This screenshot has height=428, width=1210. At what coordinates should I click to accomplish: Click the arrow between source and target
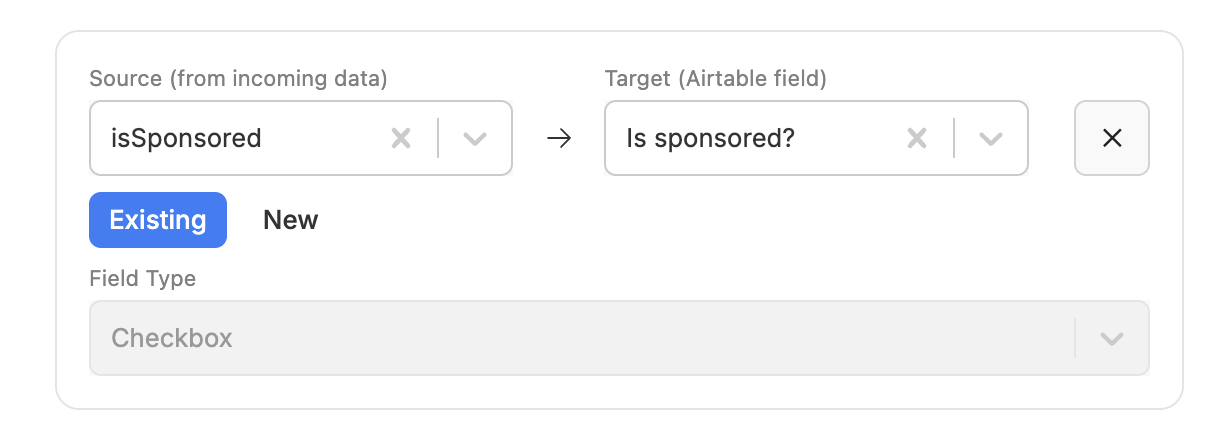(x=559, y=139)
